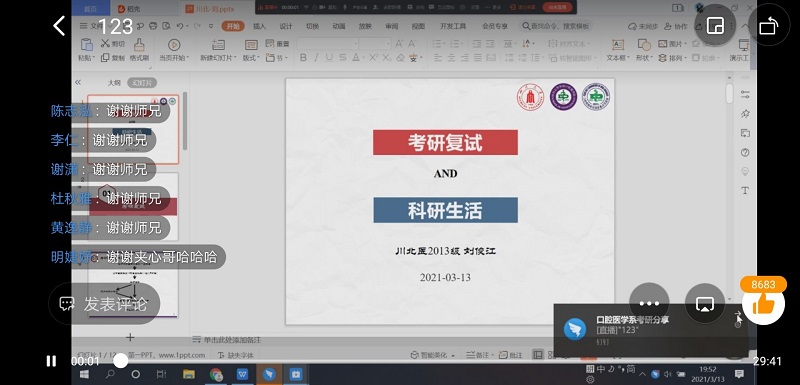Screen dimensions: 800x385
Task: Open the 排列 arrange dropdown
Action: (671, 58)
